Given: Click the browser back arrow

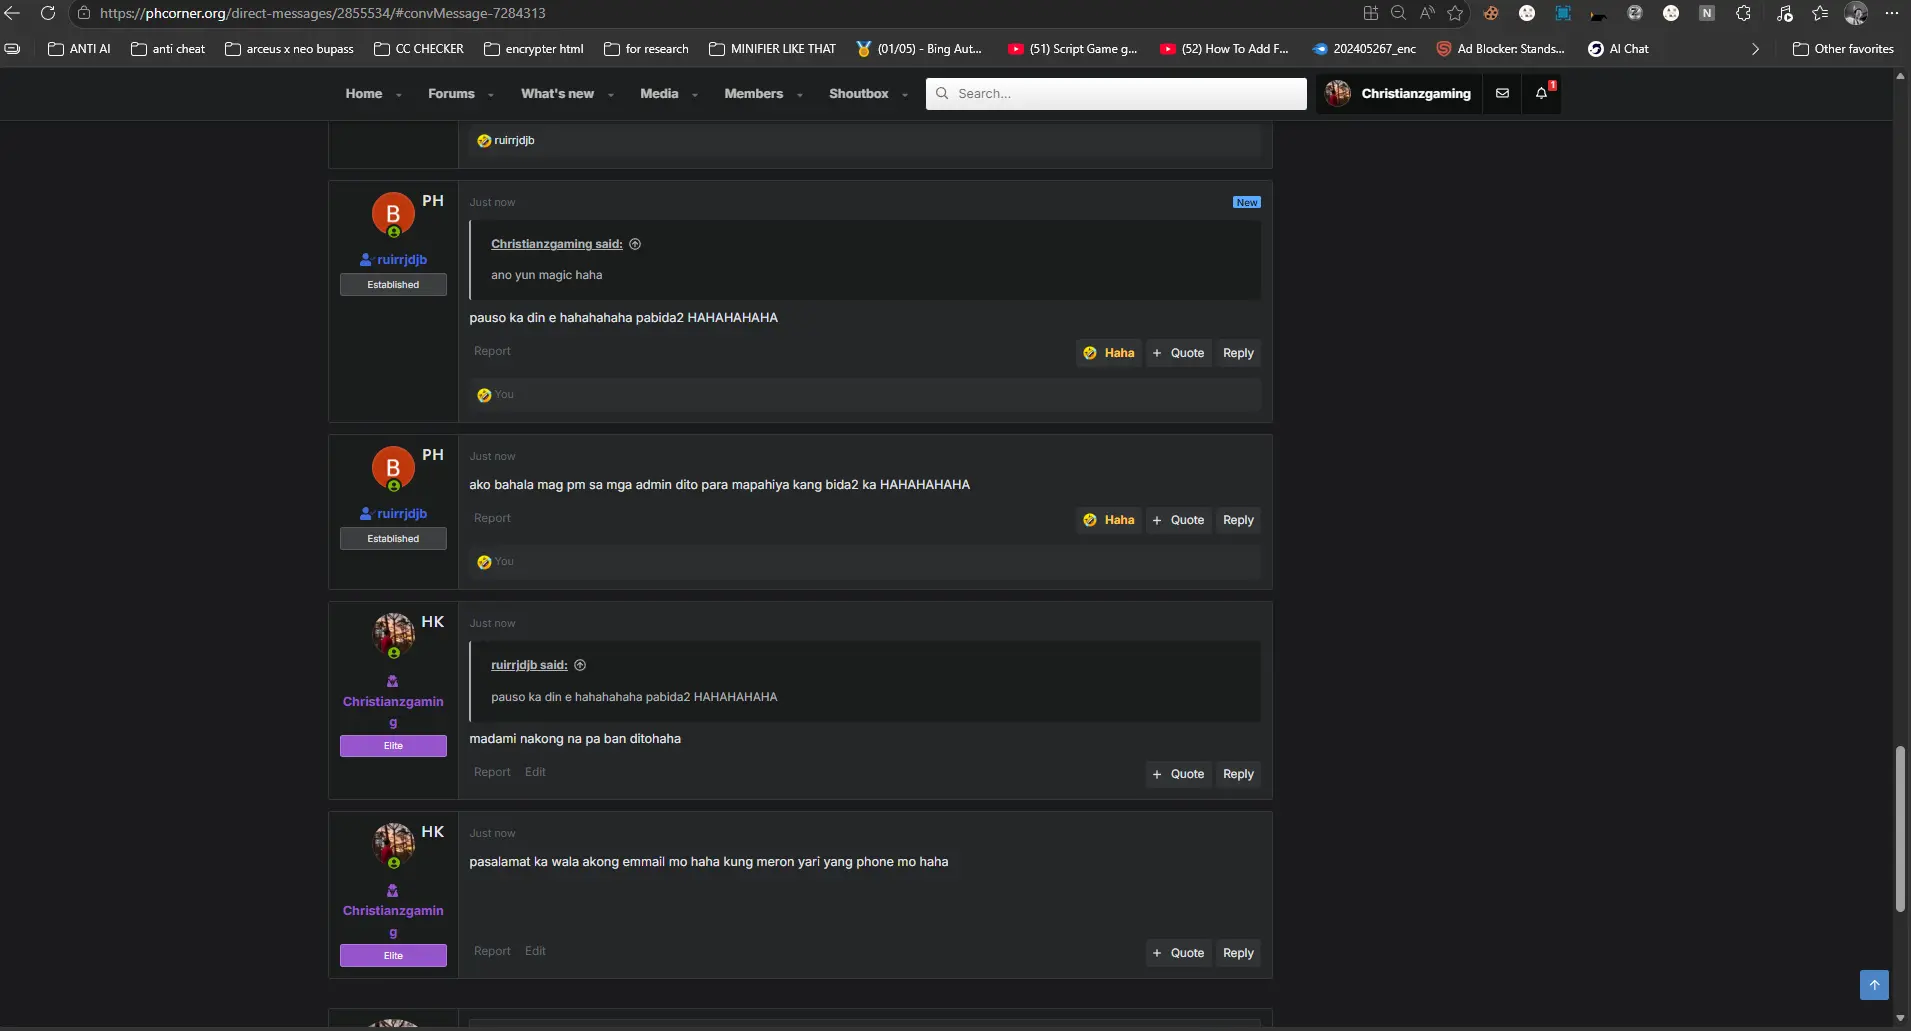Looking at the screenshot, I should 12,13.
